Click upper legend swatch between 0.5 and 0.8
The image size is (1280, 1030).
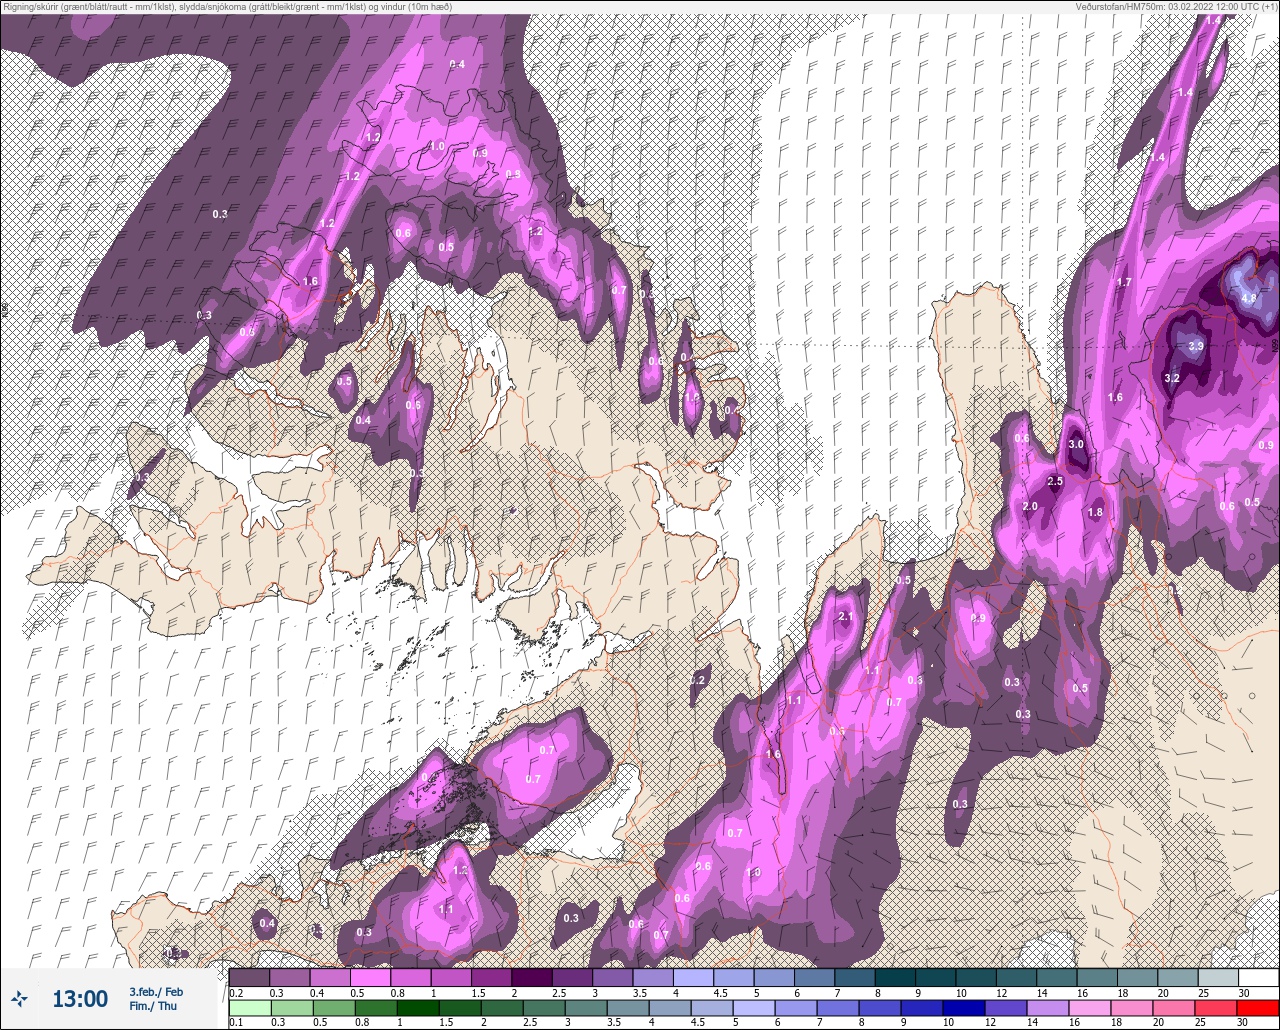coord(370,977)
